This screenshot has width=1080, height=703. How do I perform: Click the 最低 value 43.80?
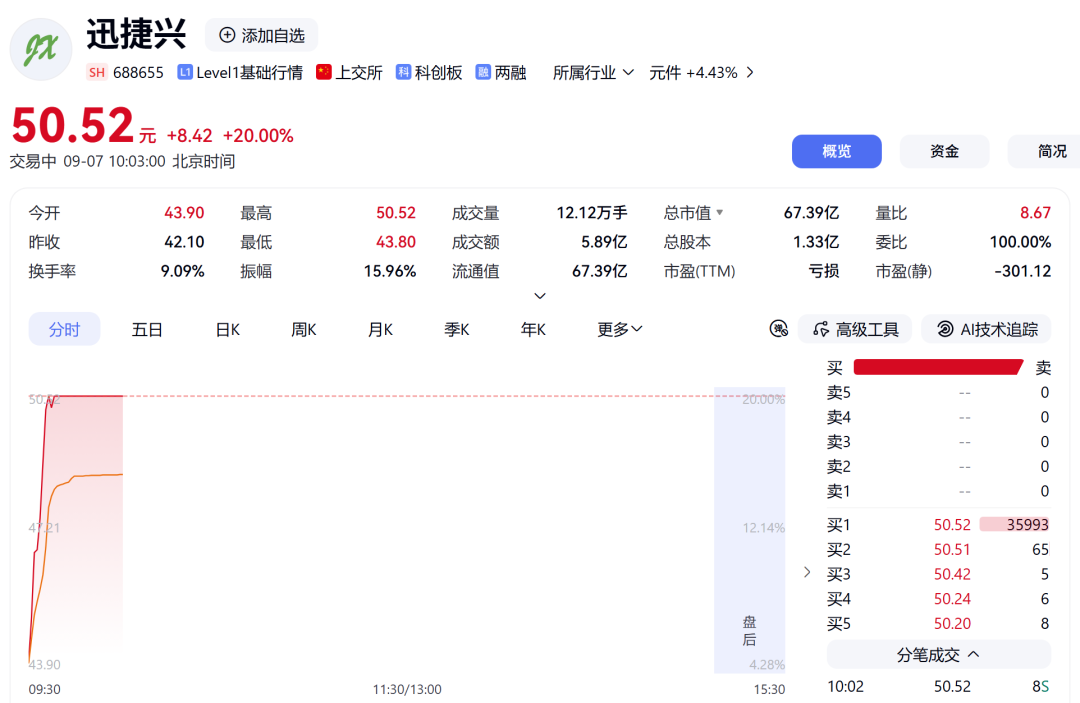(x=396, y=242)
